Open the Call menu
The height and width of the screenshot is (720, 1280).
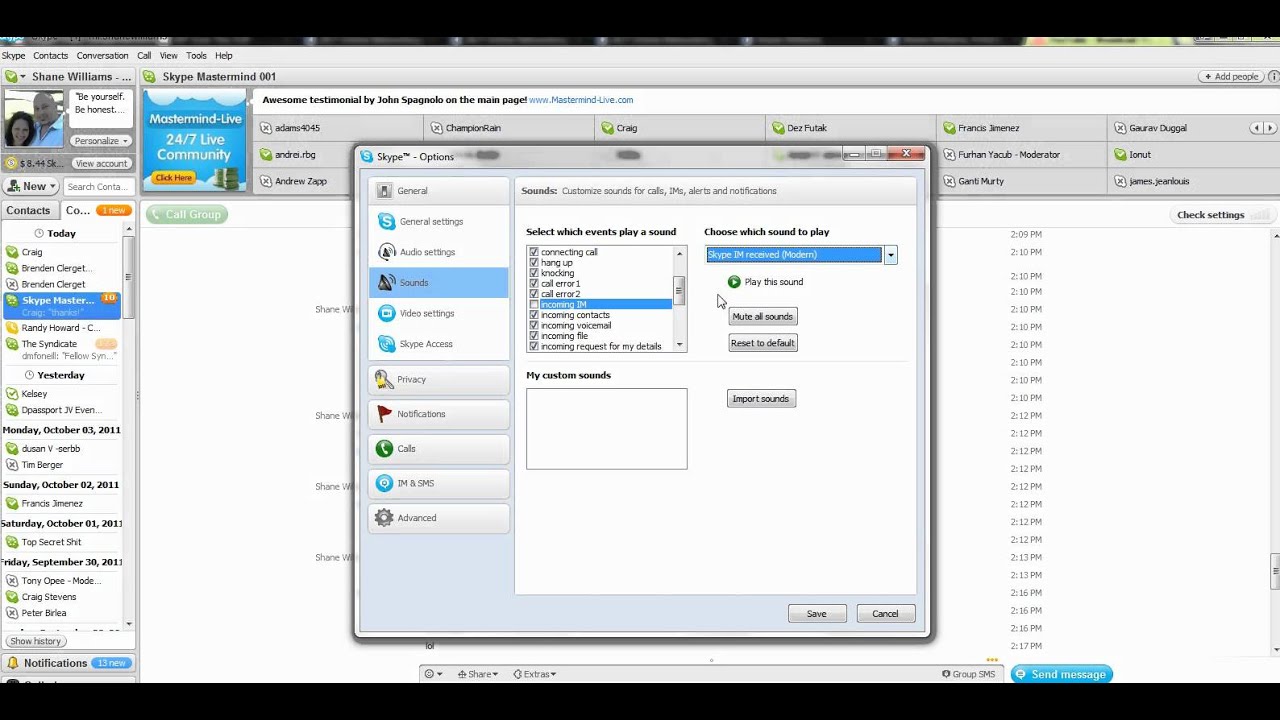(x=144, y=56)
